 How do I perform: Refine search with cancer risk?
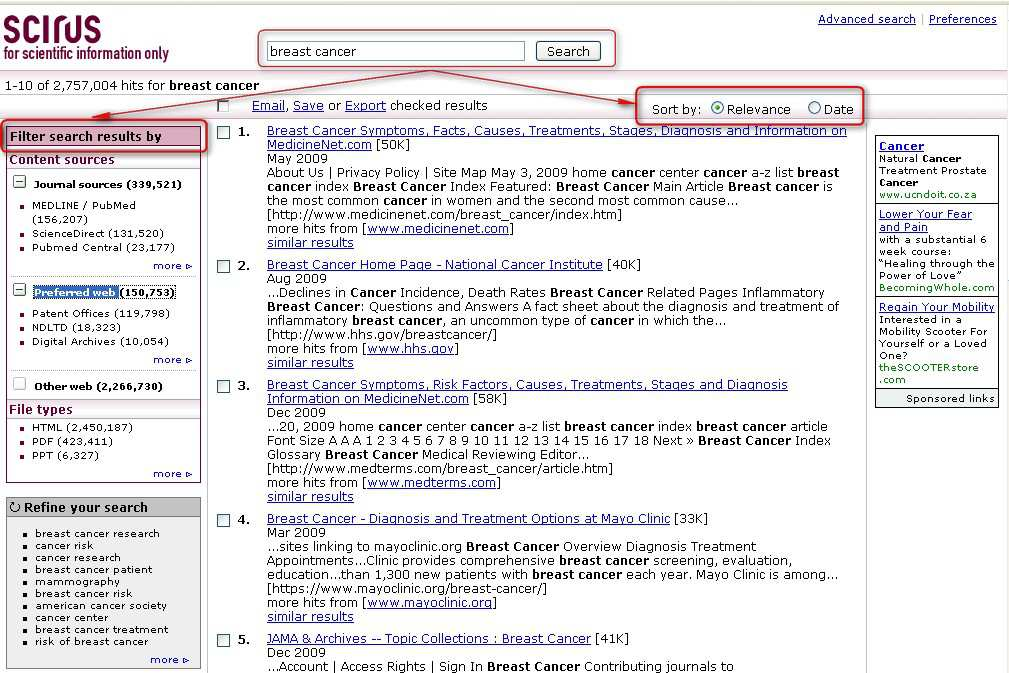[x=64, y=546]
